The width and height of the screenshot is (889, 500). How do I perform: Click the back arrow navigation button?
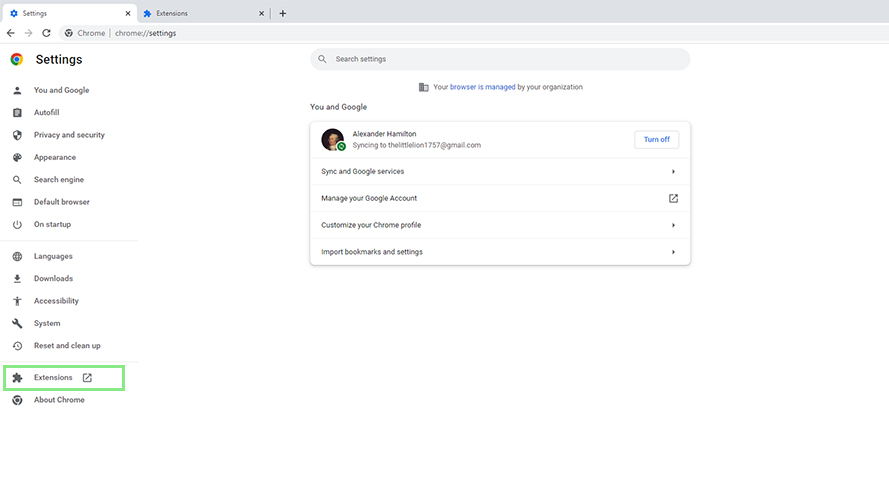11,33
